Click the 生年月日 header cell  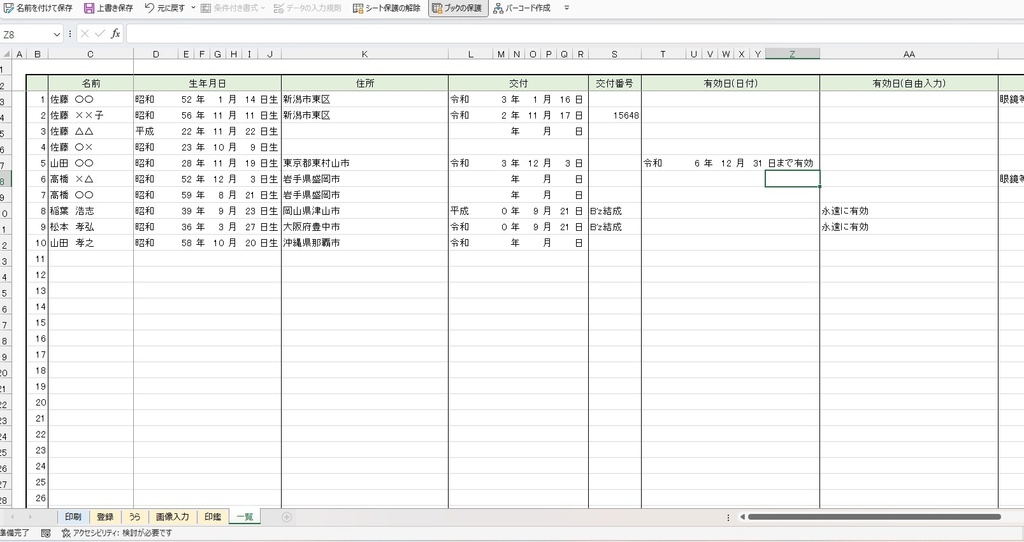pyautogui.click(x=208, y=84)
